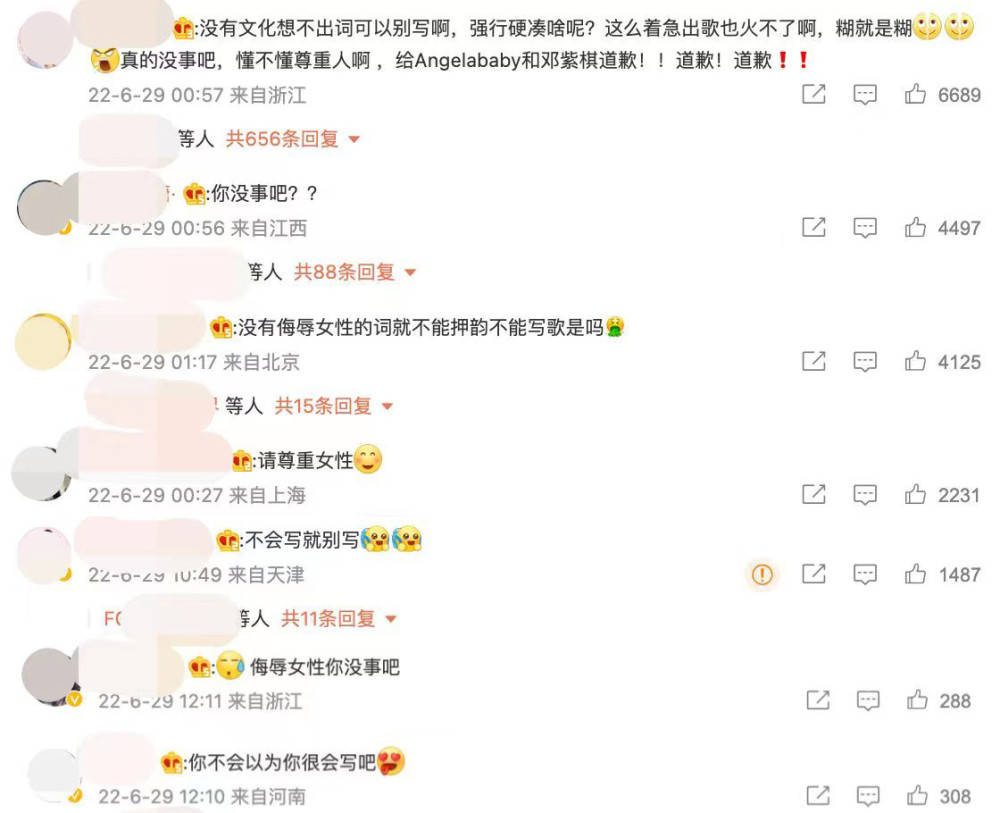1000x813 pixels.
Task: Expand the 共656条回复 replies
Action: (293, 139)
